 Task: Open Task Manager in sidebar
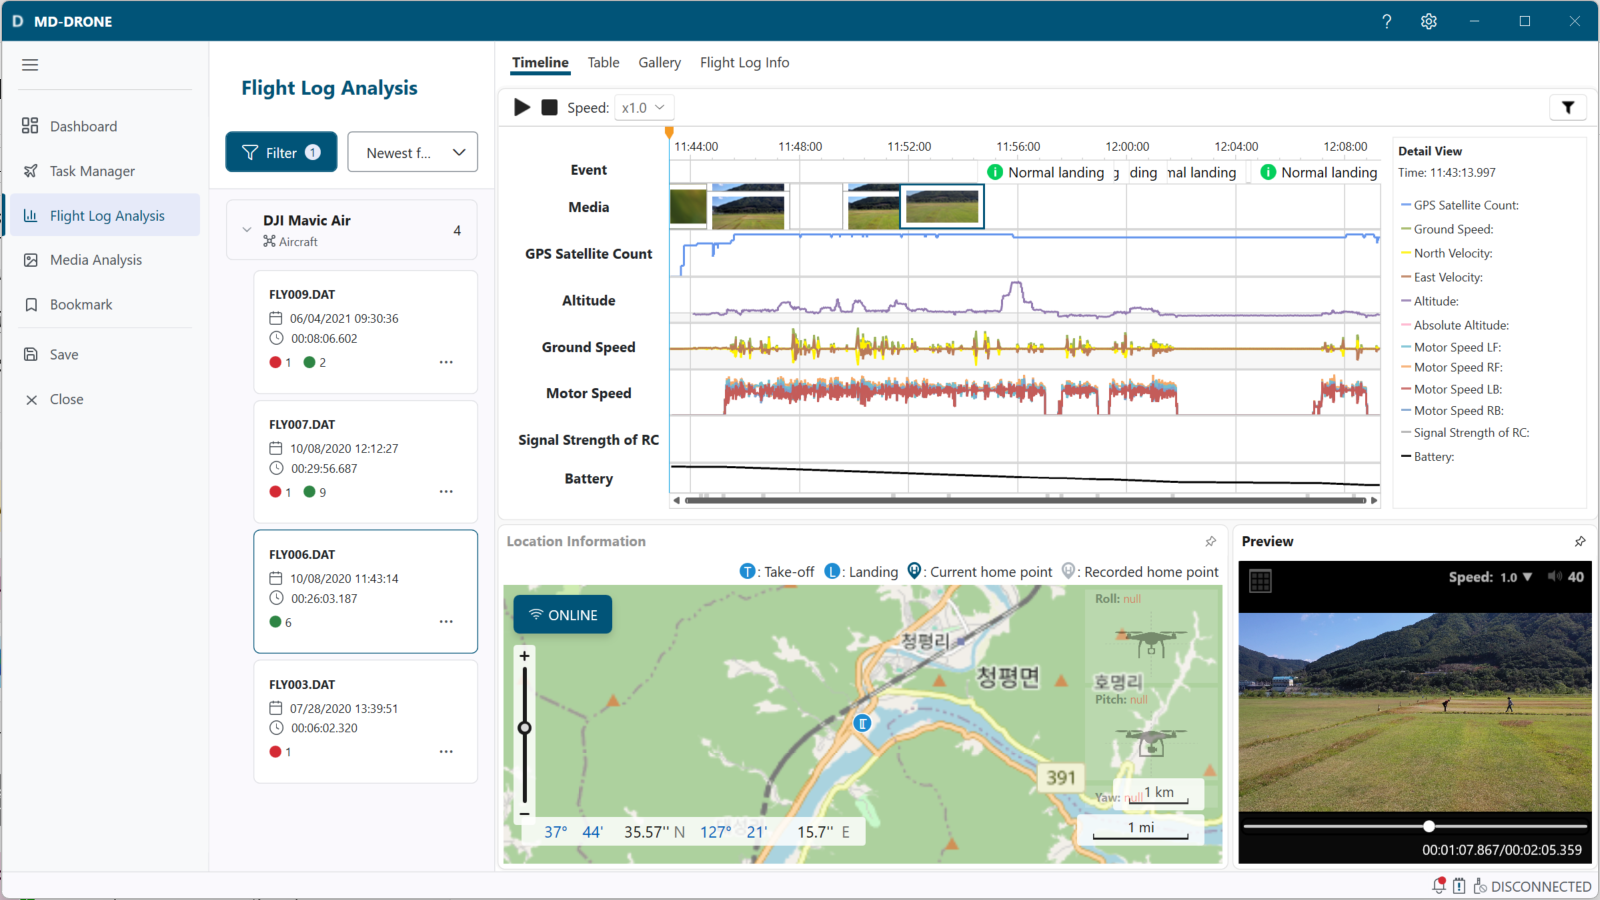[x=105, y=171]
